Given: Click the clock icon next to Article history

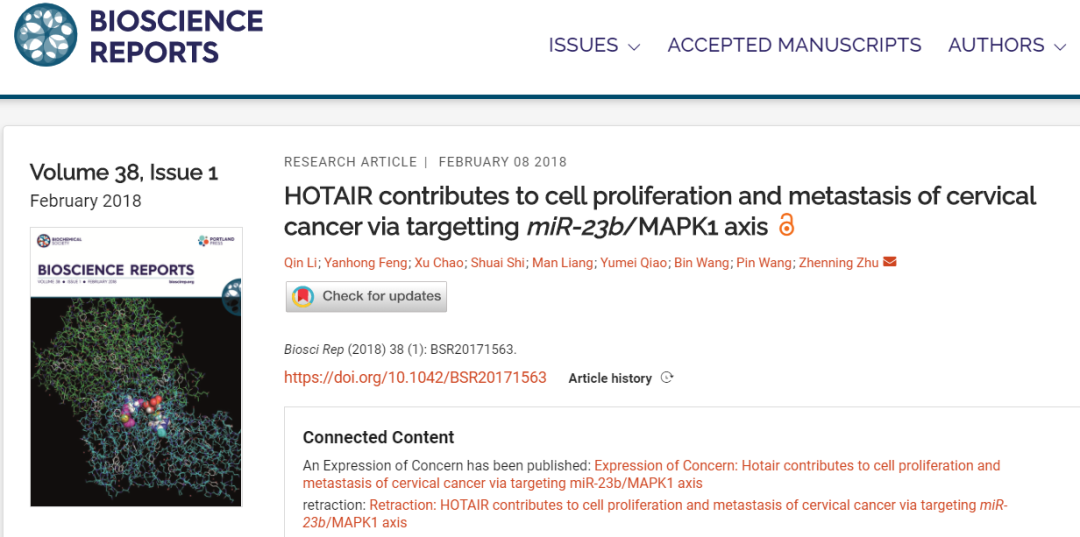Looking at the screenshot, I should [x=667, y=377].
